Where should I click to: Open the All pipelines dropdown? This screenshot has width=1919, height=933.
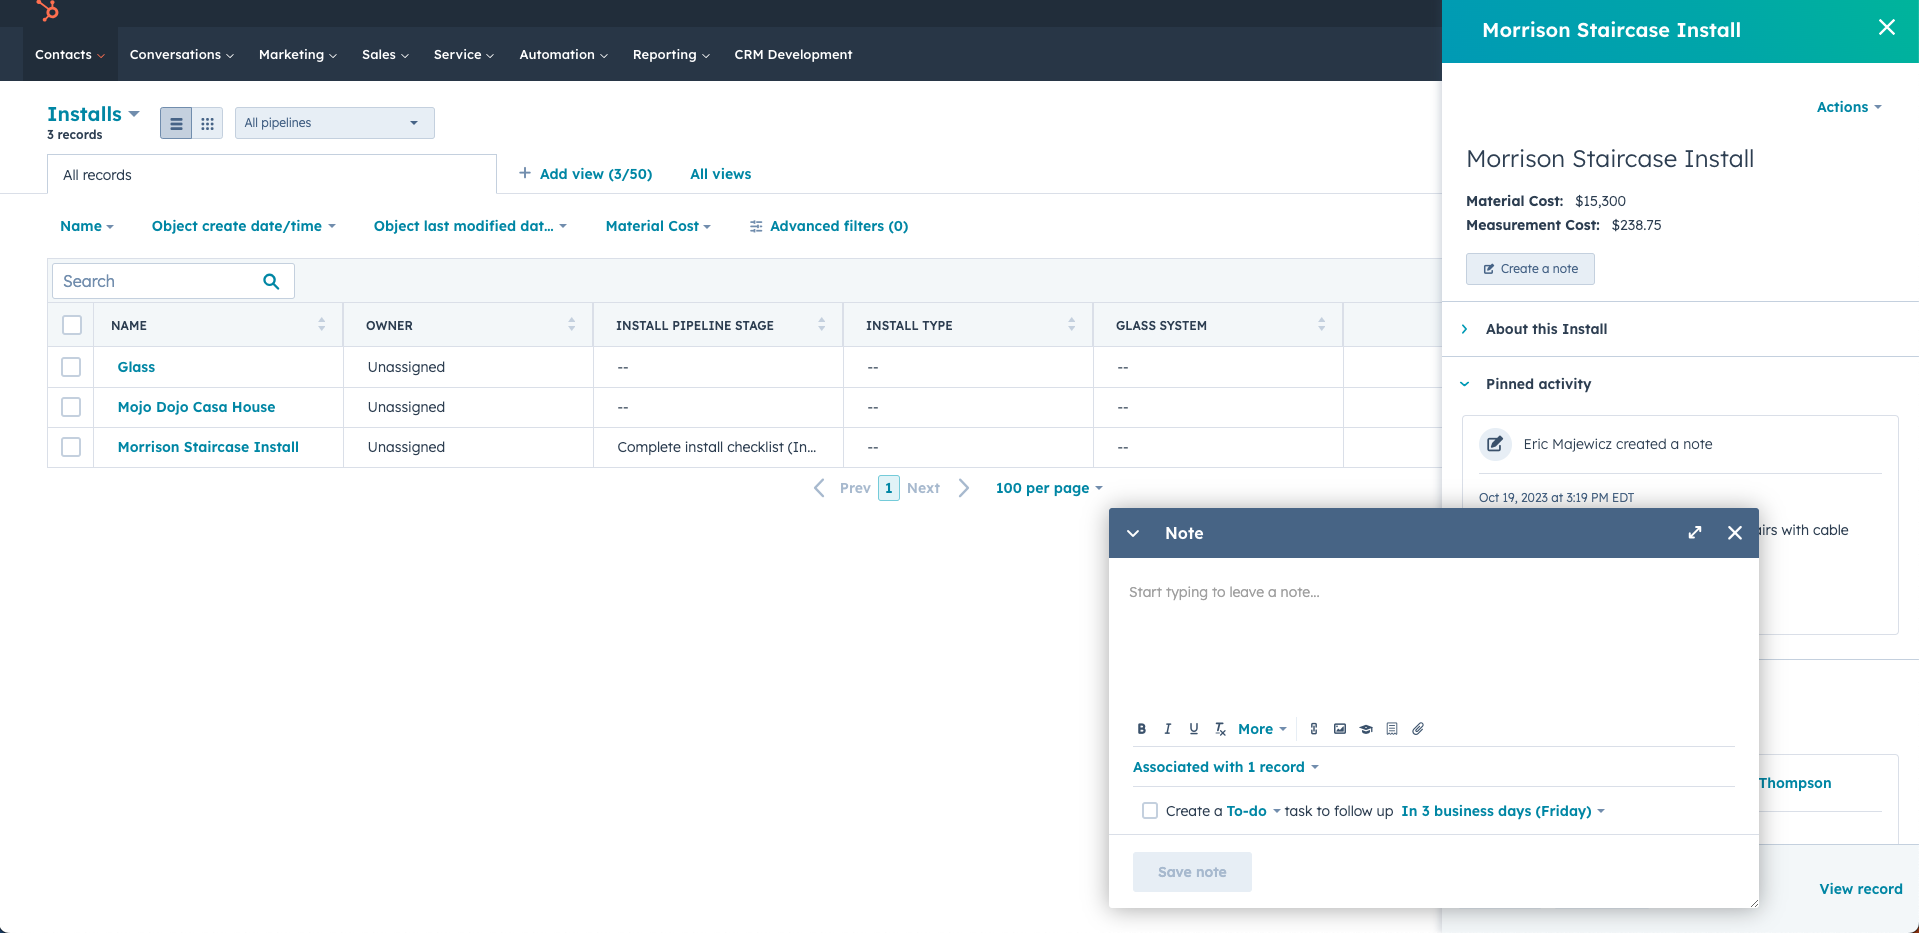334,123
